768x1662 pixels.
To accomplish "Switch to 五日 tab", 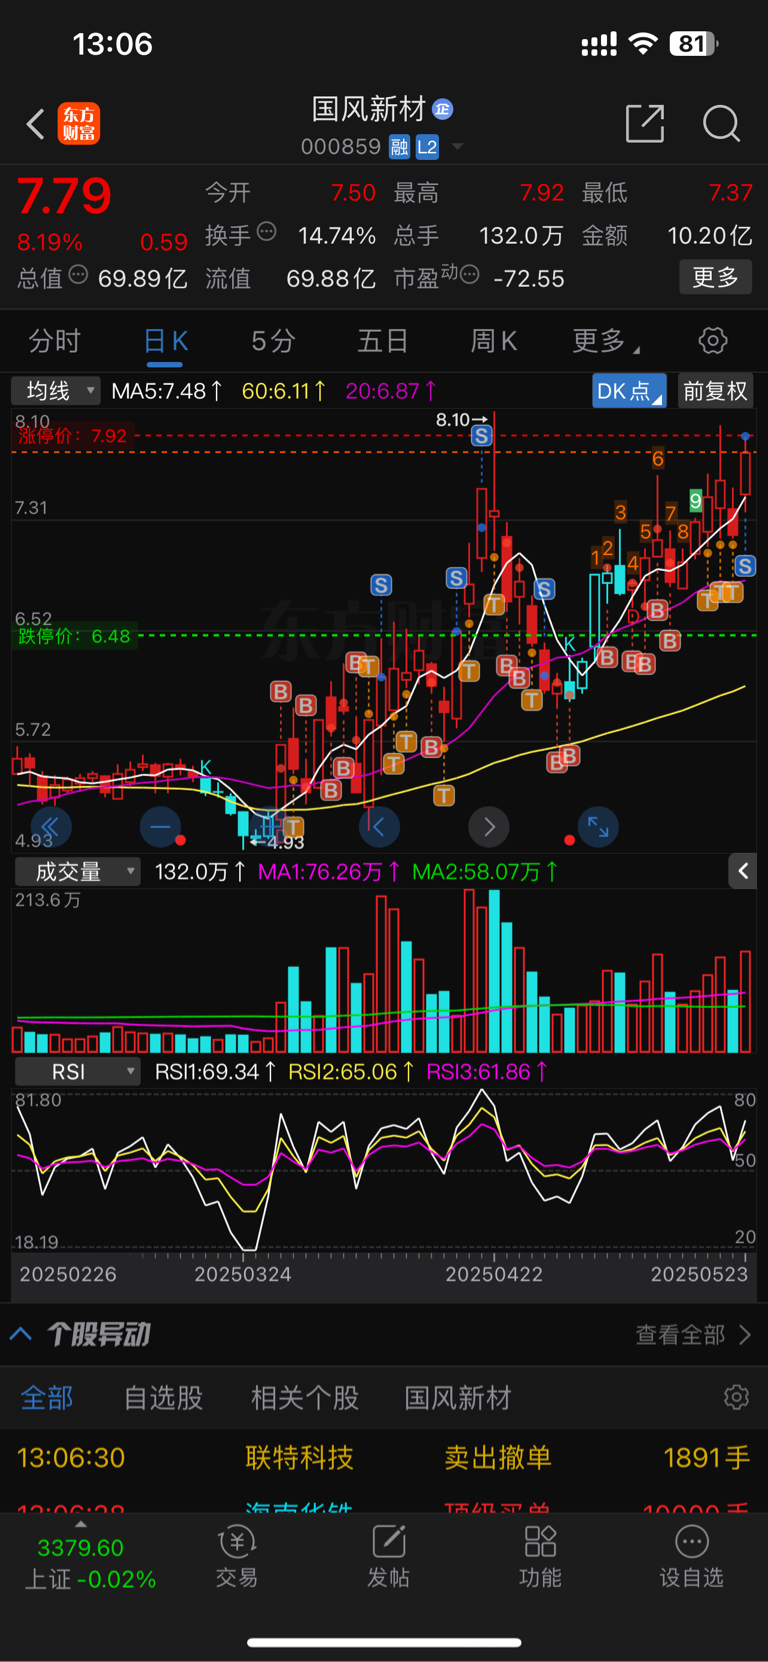I will 383,341.
